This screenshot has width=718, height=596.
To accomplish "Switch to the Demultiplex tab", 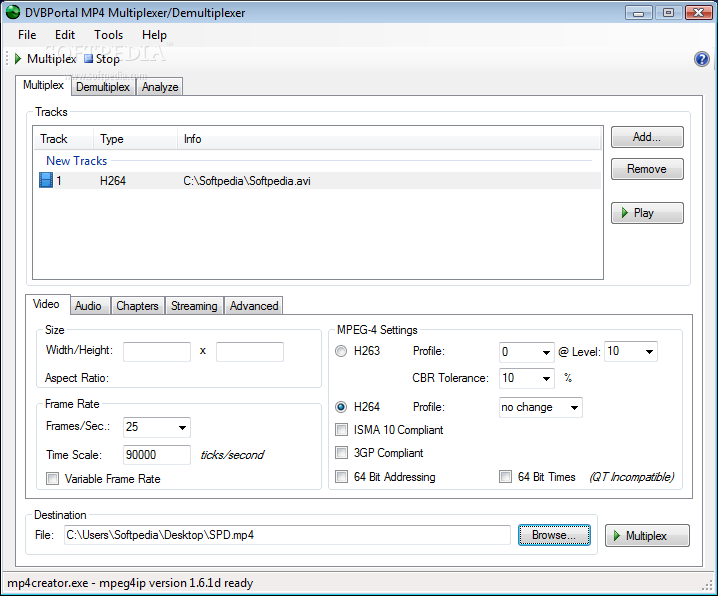I will [x=103, y=87].
